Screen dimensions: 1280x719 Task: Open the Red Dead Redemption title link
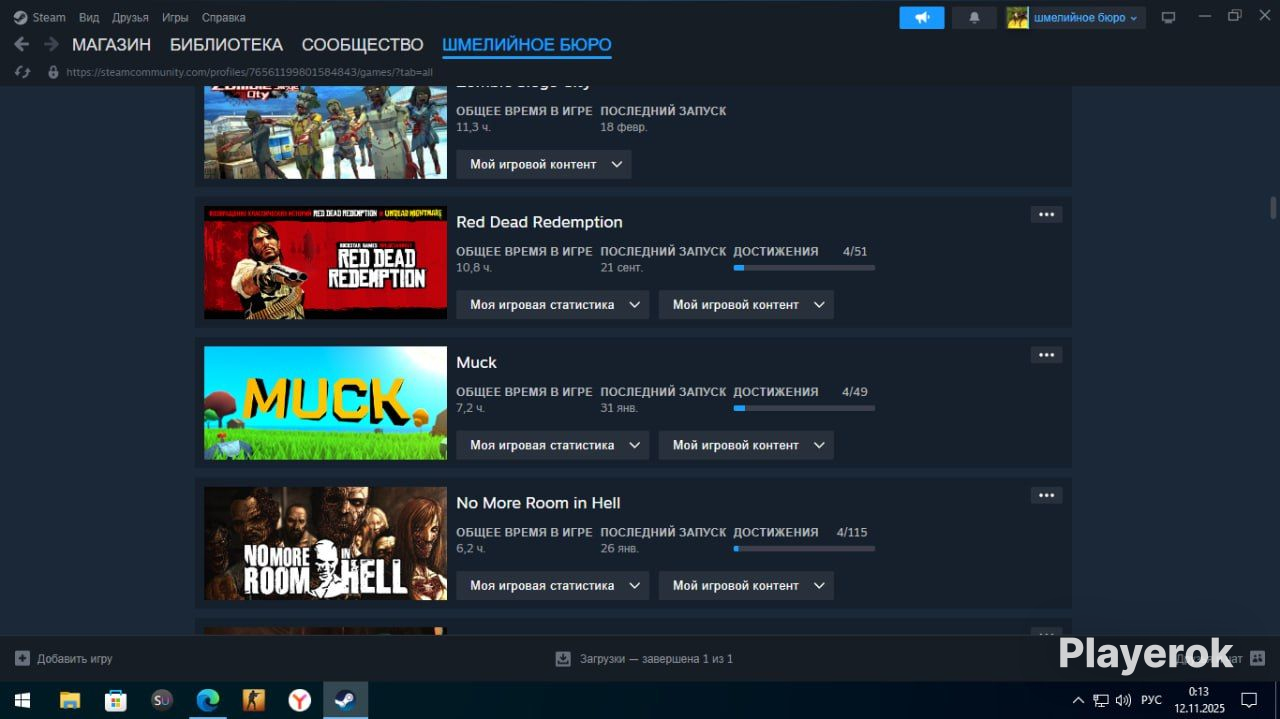click(x=539, y=222)
